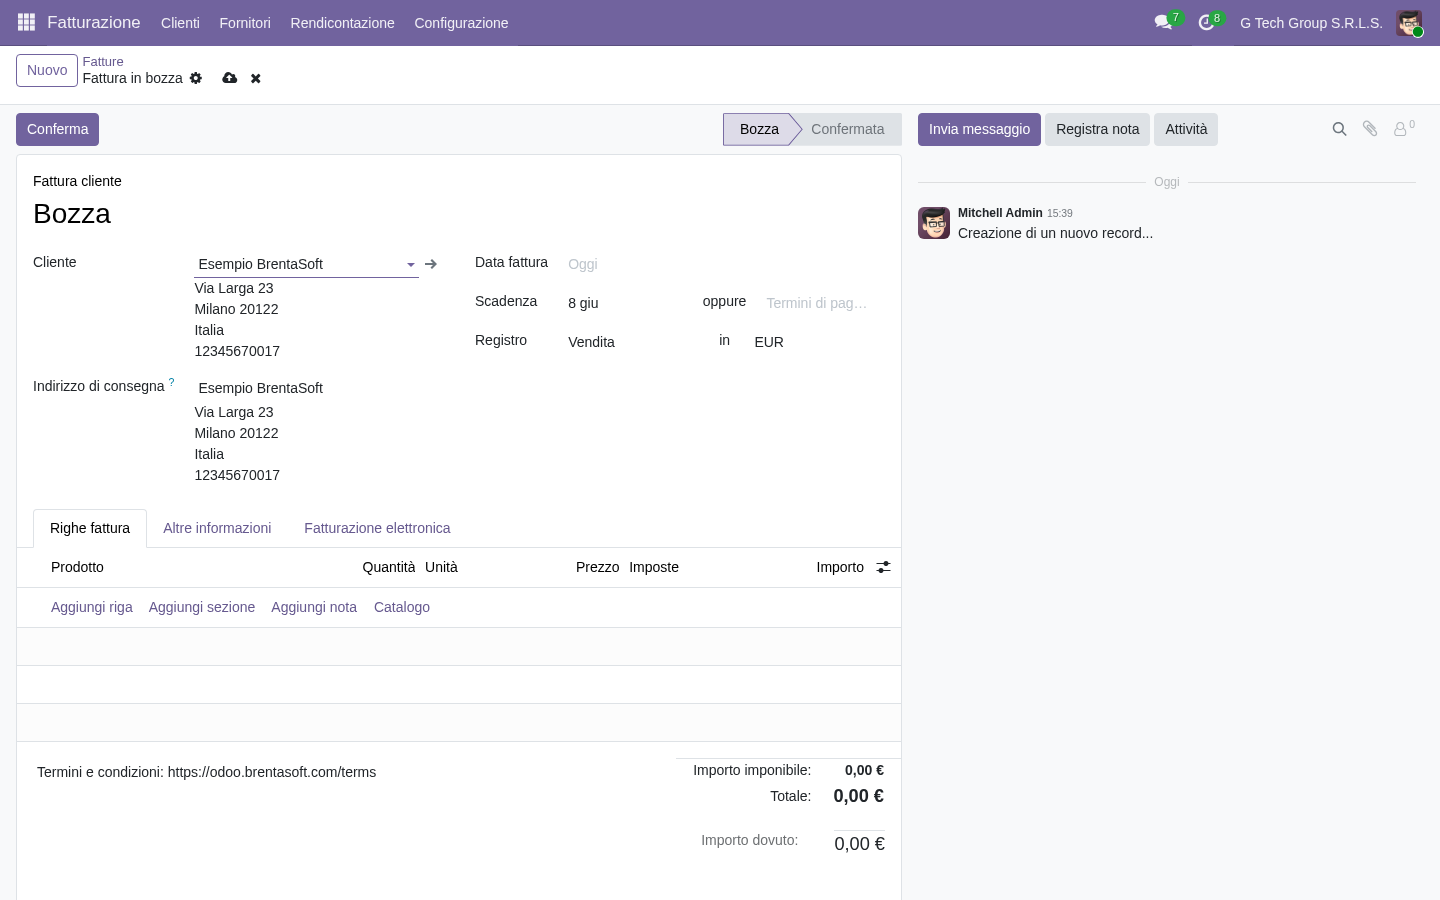This screenshot has width=1440, height=900.
Task: Open the Catalogo link
Action: 402,607
